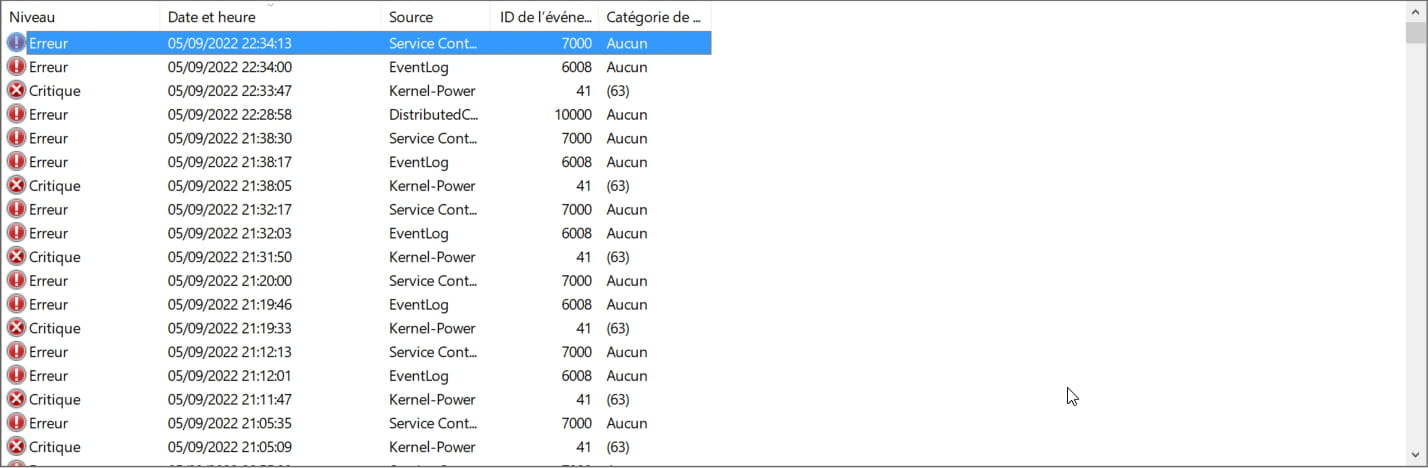
Task: Sort by the Niveau column header
Action: (x=81, y=17)
